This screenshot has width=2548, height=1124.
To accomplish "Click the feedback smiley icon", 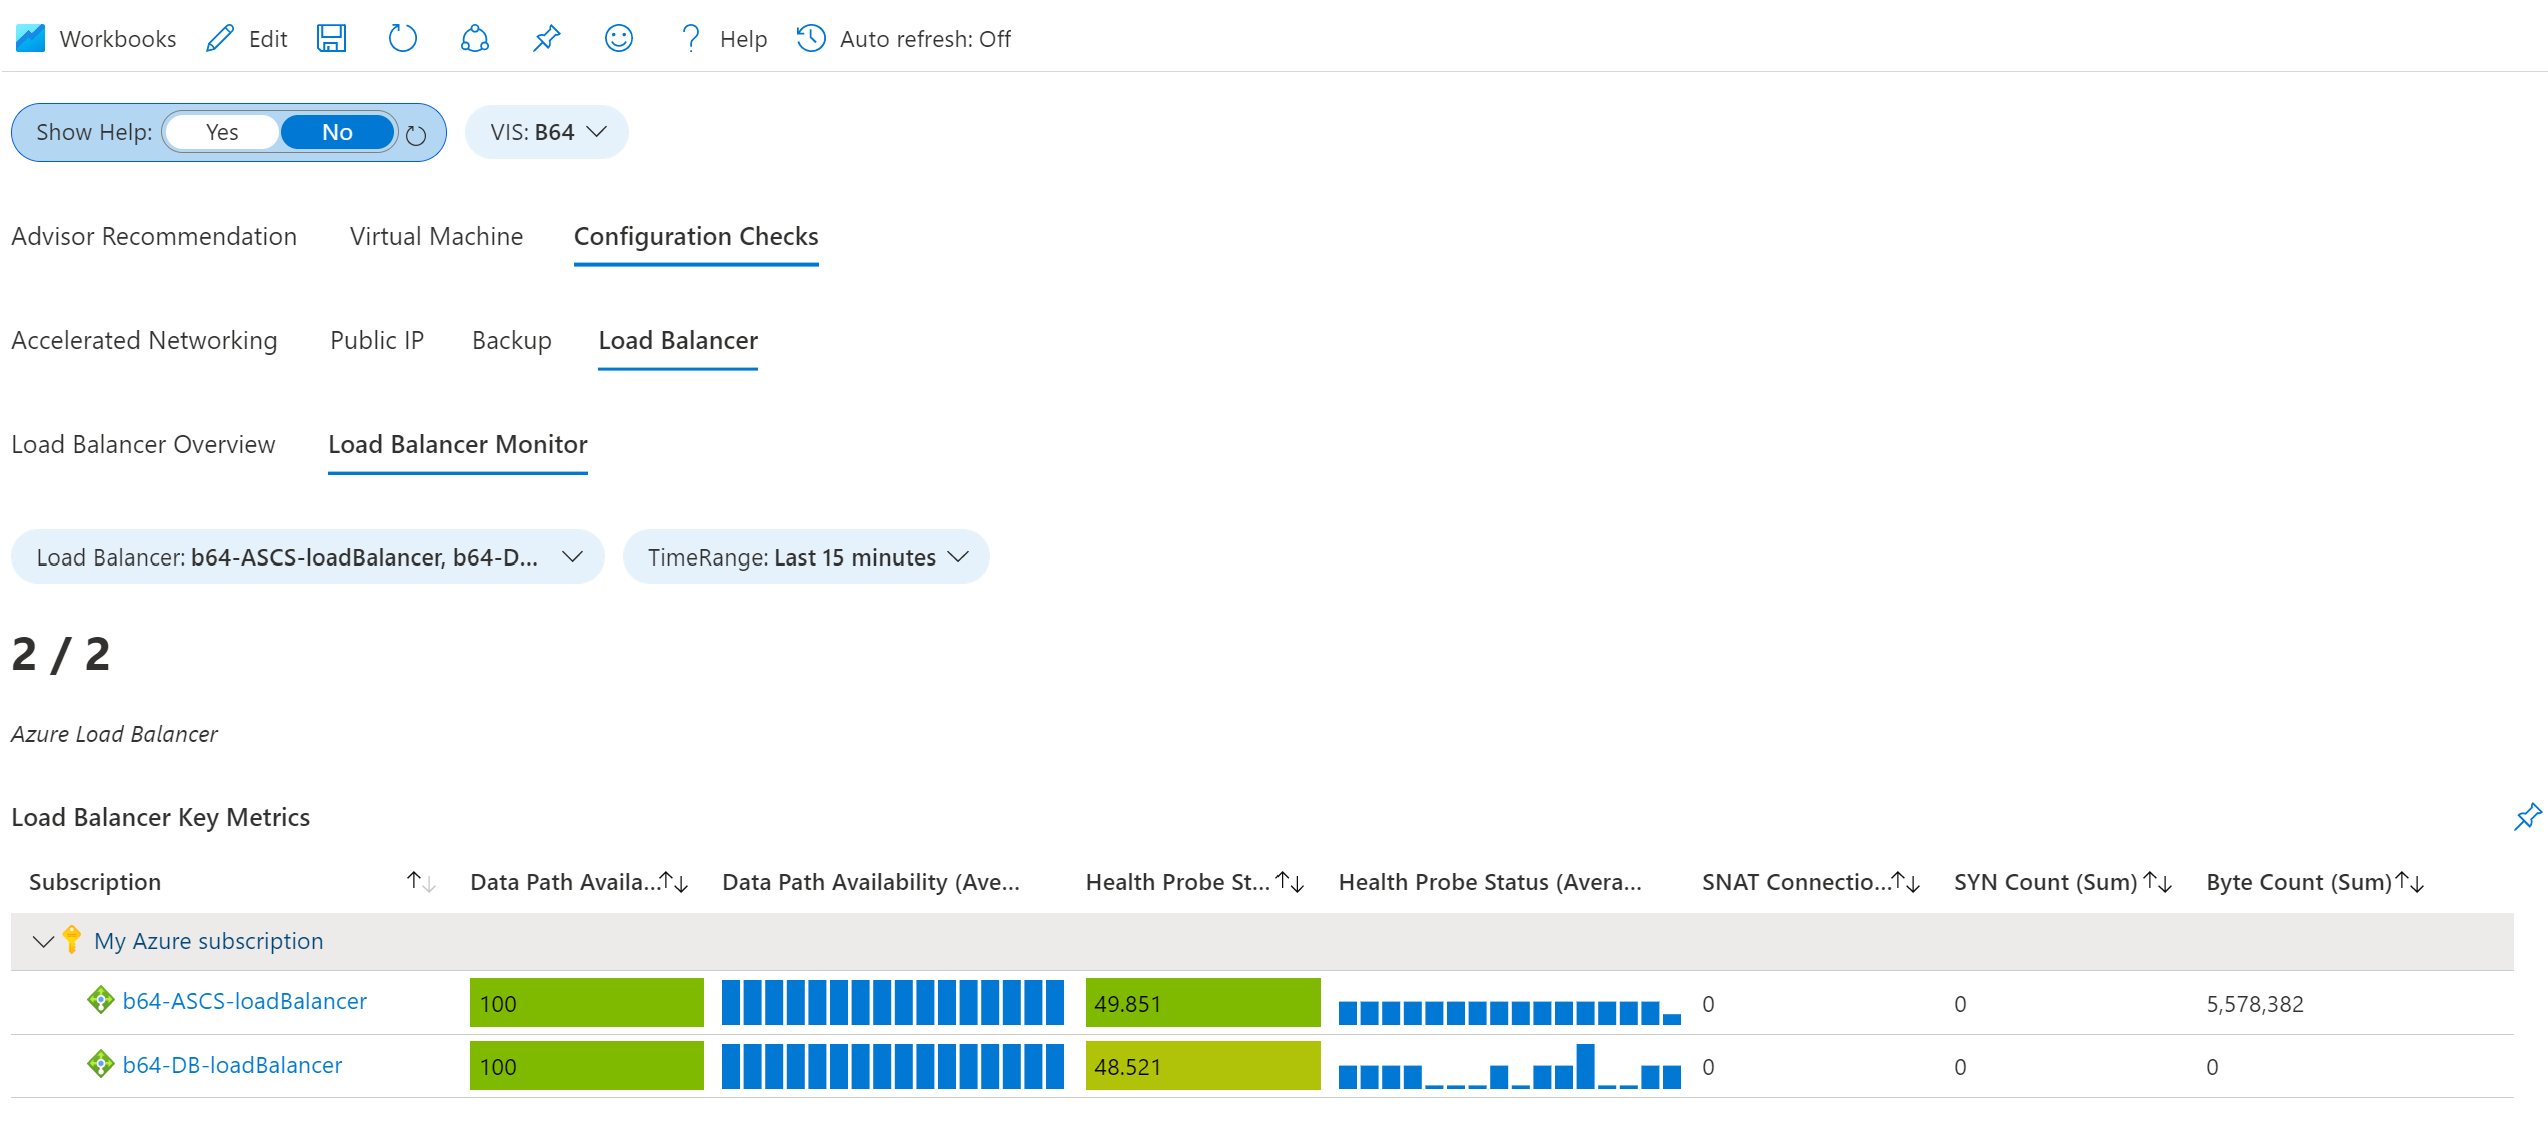I will 618,39.
